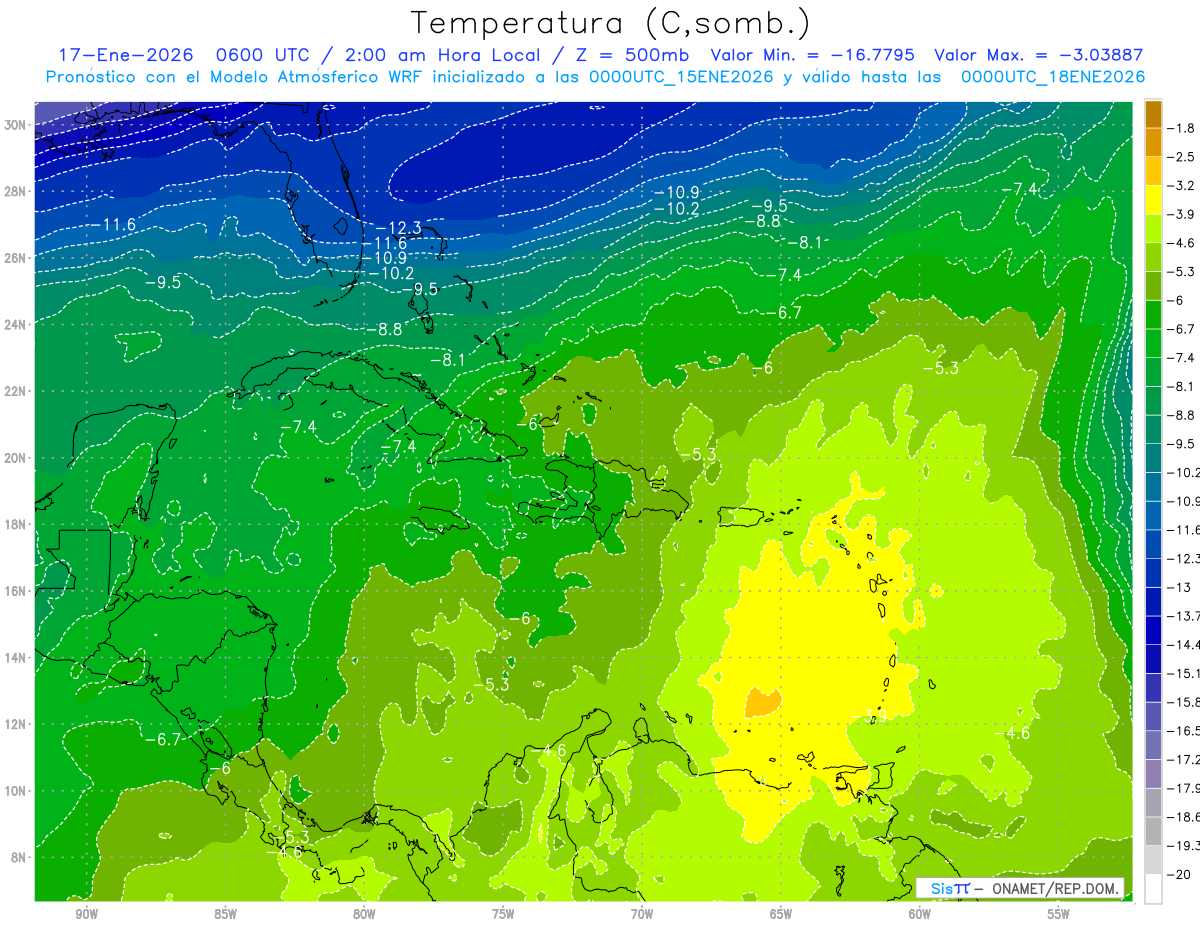Pick the orange swatch between -1.8 and -2.5
The width and height of the screenshot is (1200, 927).
pos(1153,142)
